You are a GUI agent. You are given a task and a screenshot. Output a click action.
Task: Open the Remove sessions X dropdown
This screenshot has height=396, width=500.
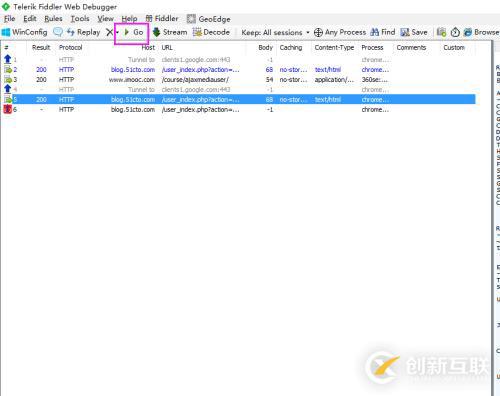pyautogui.click(x=112, y=32)
